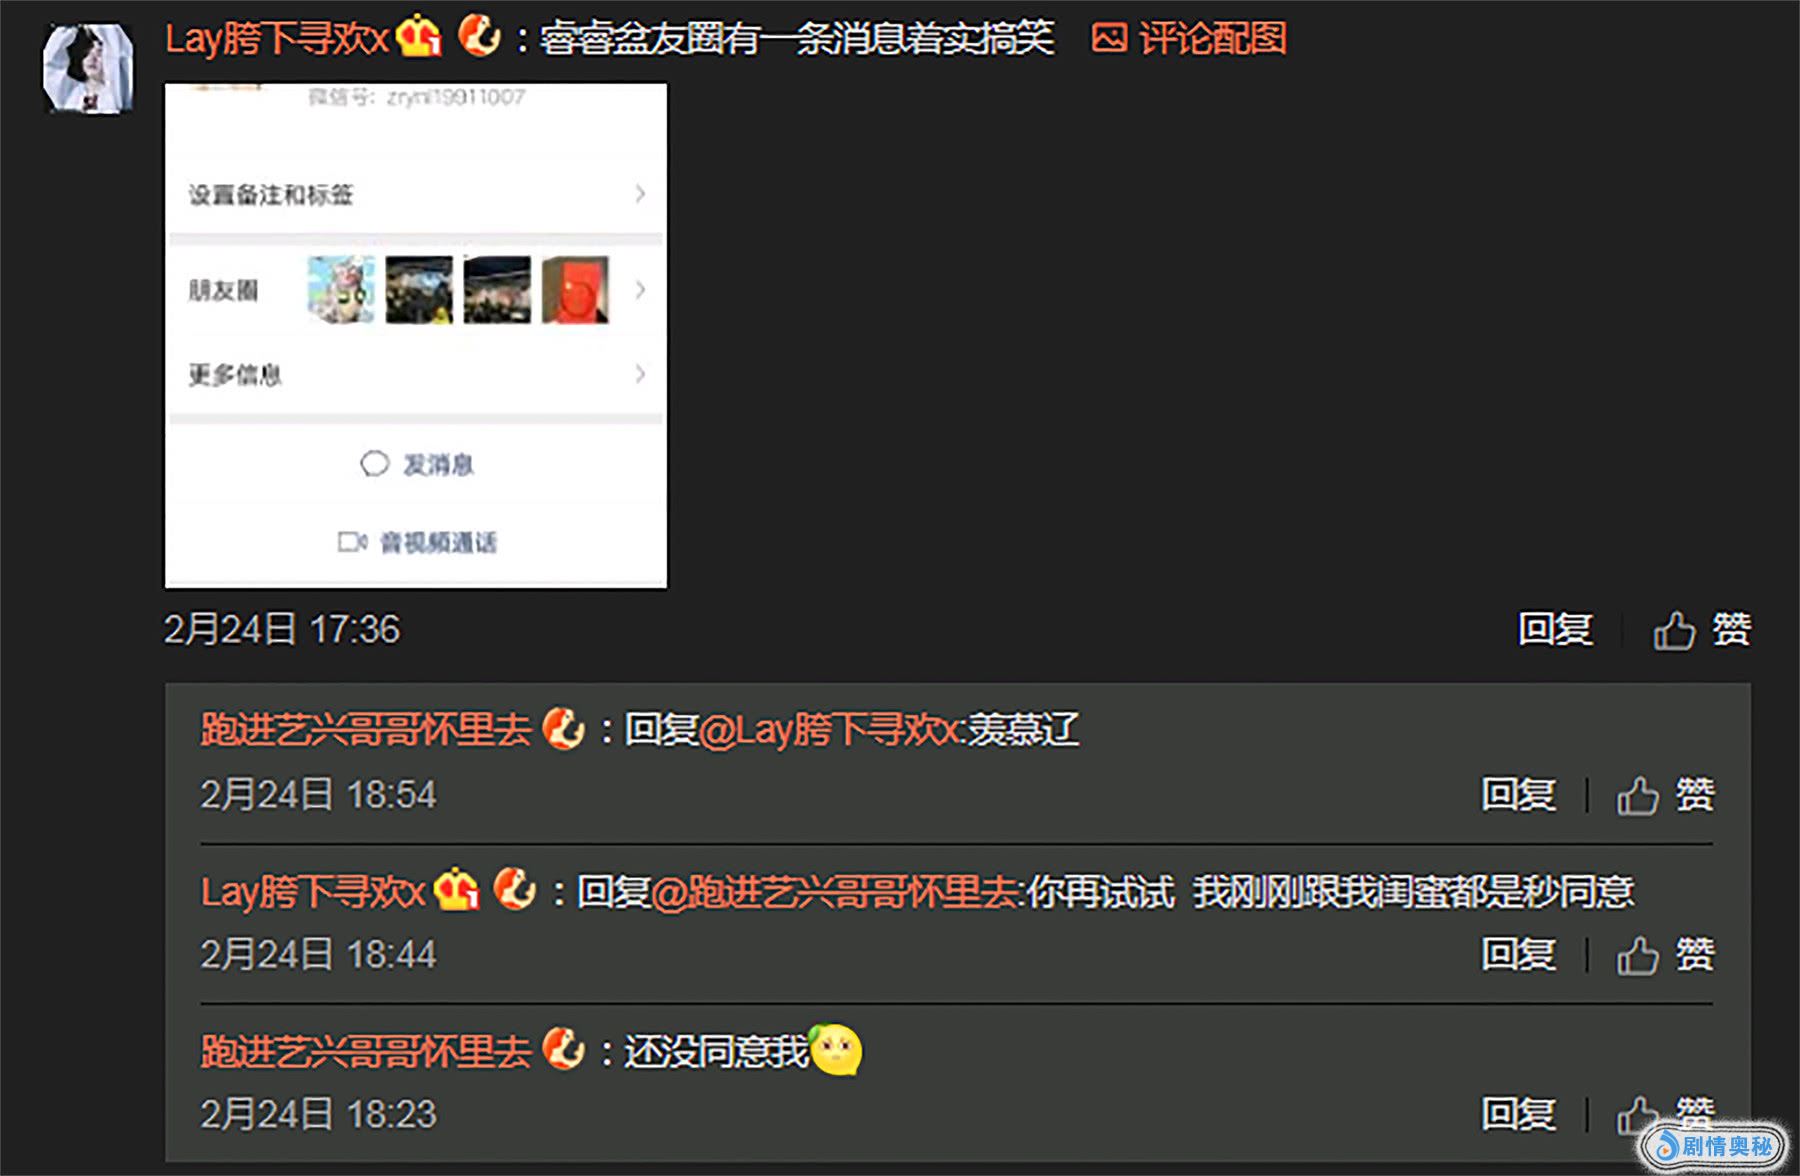Click the video camera icon for 音视频通话
The height and width of the screenshot is (1176, 1800).
pos(352,542)
